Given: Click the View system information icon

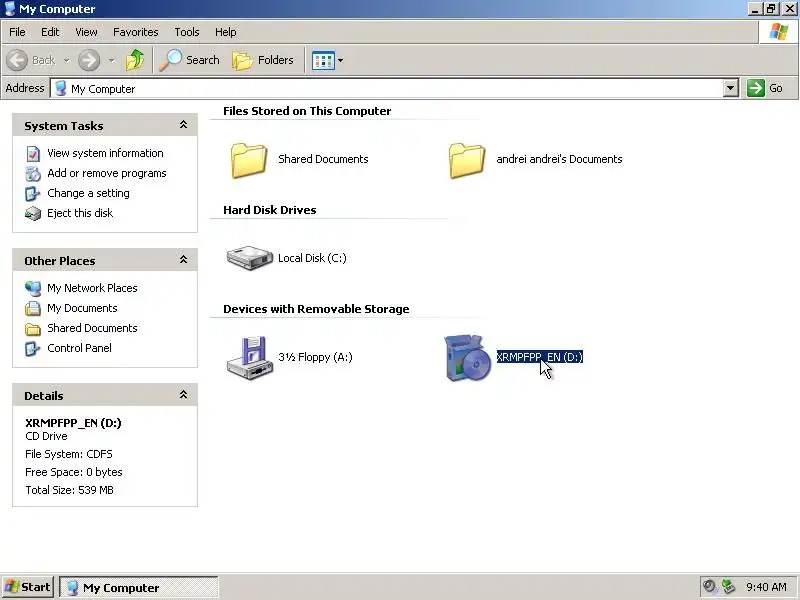Looking at the screenshot, I should [33, 154].
